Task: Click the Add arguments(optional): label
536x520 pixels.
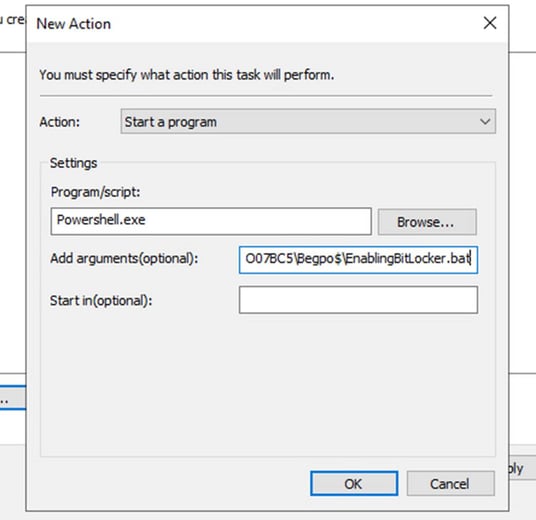Action: pyautogui.click(x=124, y=258)
